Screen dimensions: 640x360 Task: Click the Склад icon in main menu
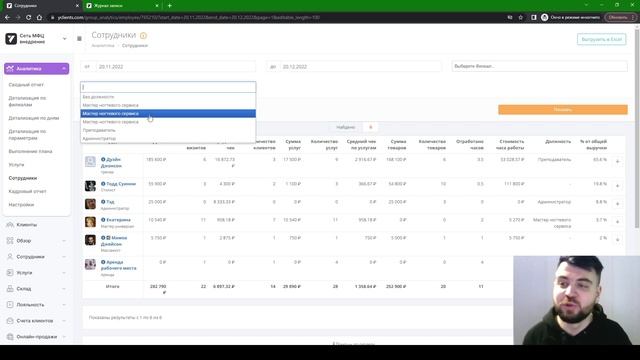coord(10,289)
